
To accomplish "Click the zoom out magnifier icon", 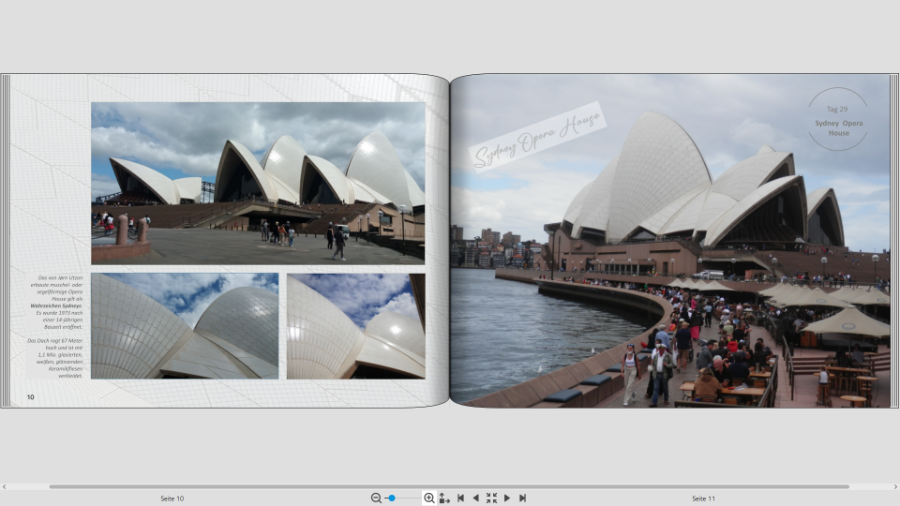I will (x=376, y=498).
